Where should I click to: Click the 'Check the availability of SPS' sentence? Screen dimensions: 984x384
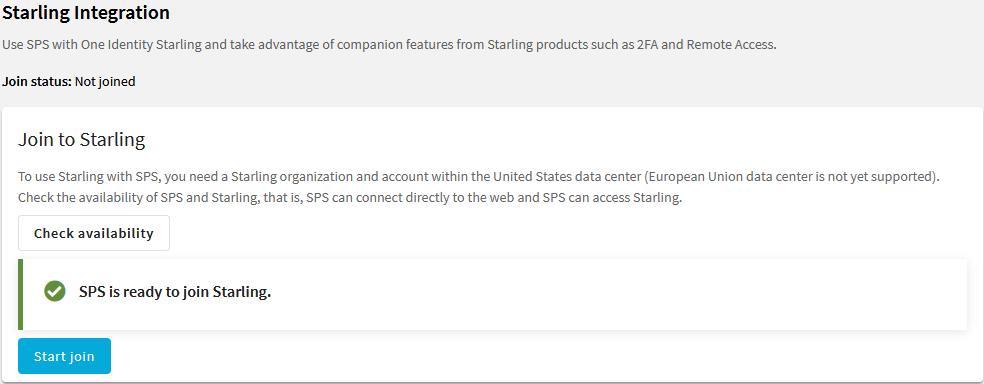pos(350,198)
